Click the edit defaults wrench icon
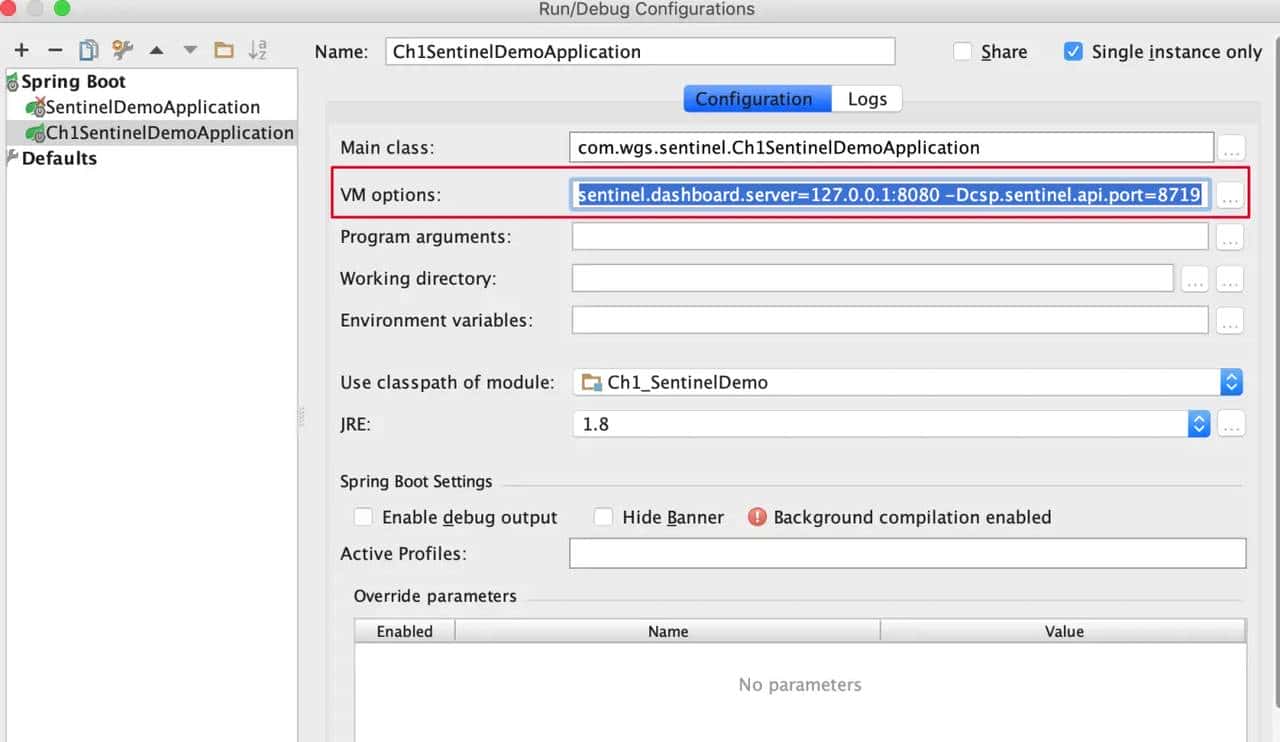The width and height of the screenshot is (1280, 742). coord(122,50)
